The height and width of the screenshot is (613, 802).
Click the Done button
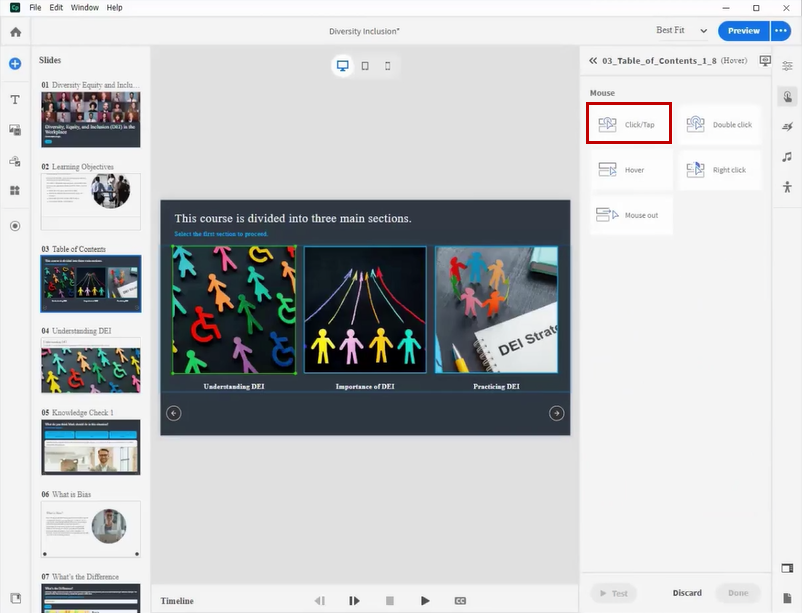click(738, 593)
